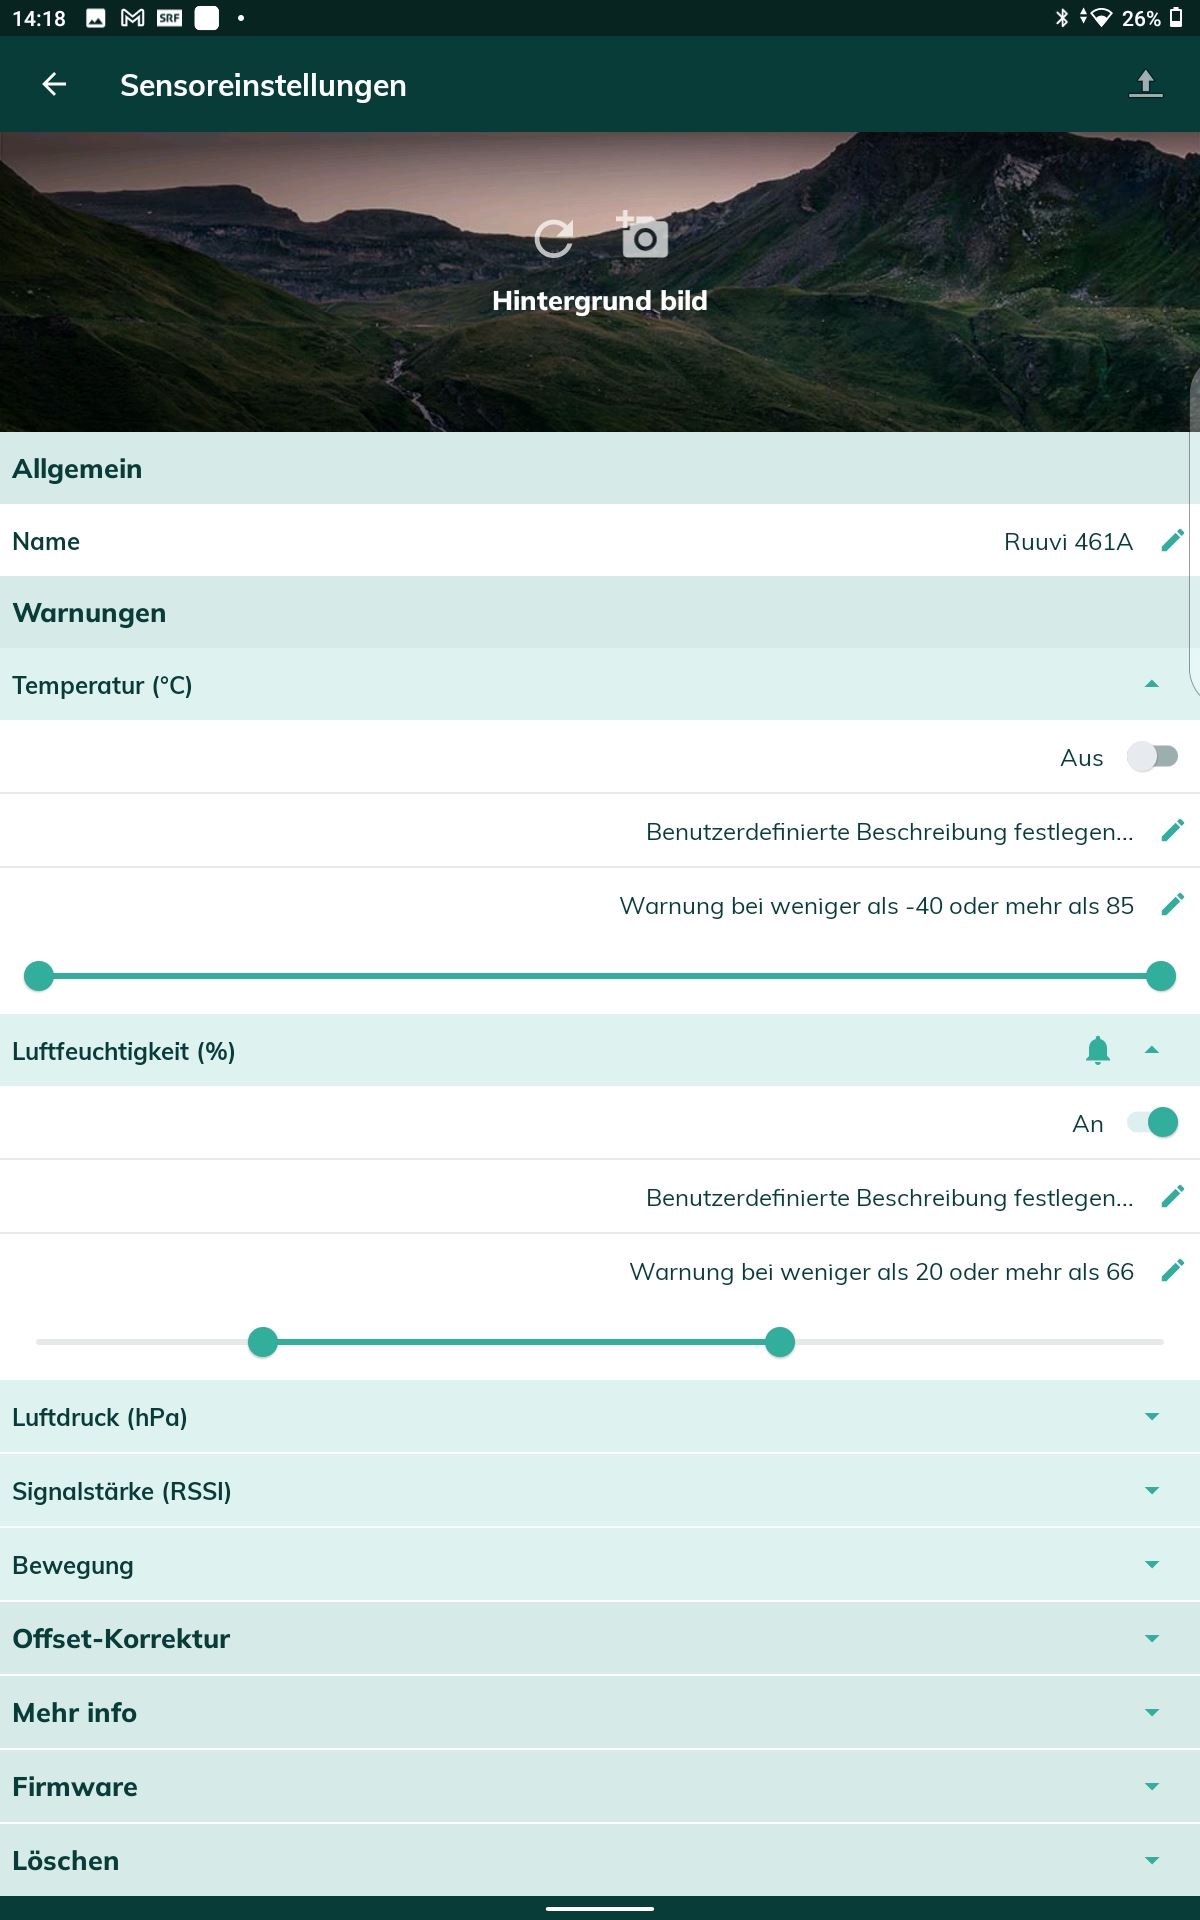Enable the temperature warning switch

1152,757
